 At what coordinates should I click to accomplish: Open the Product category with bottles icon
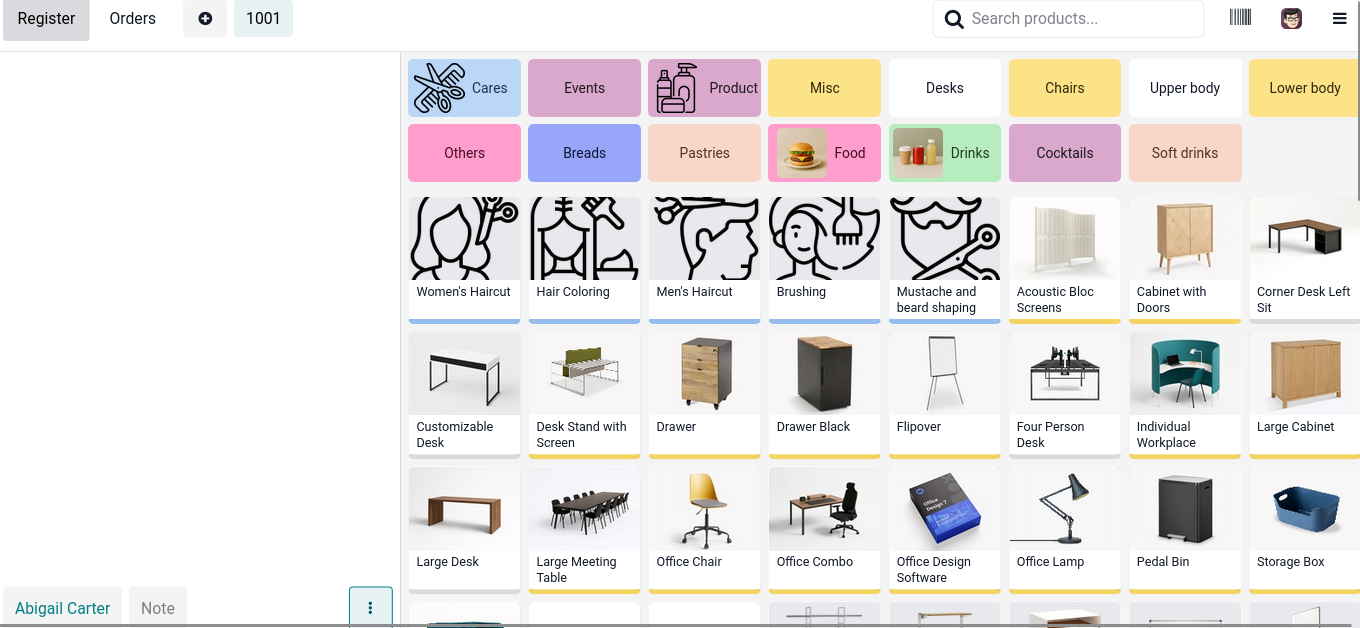[704, 88]
